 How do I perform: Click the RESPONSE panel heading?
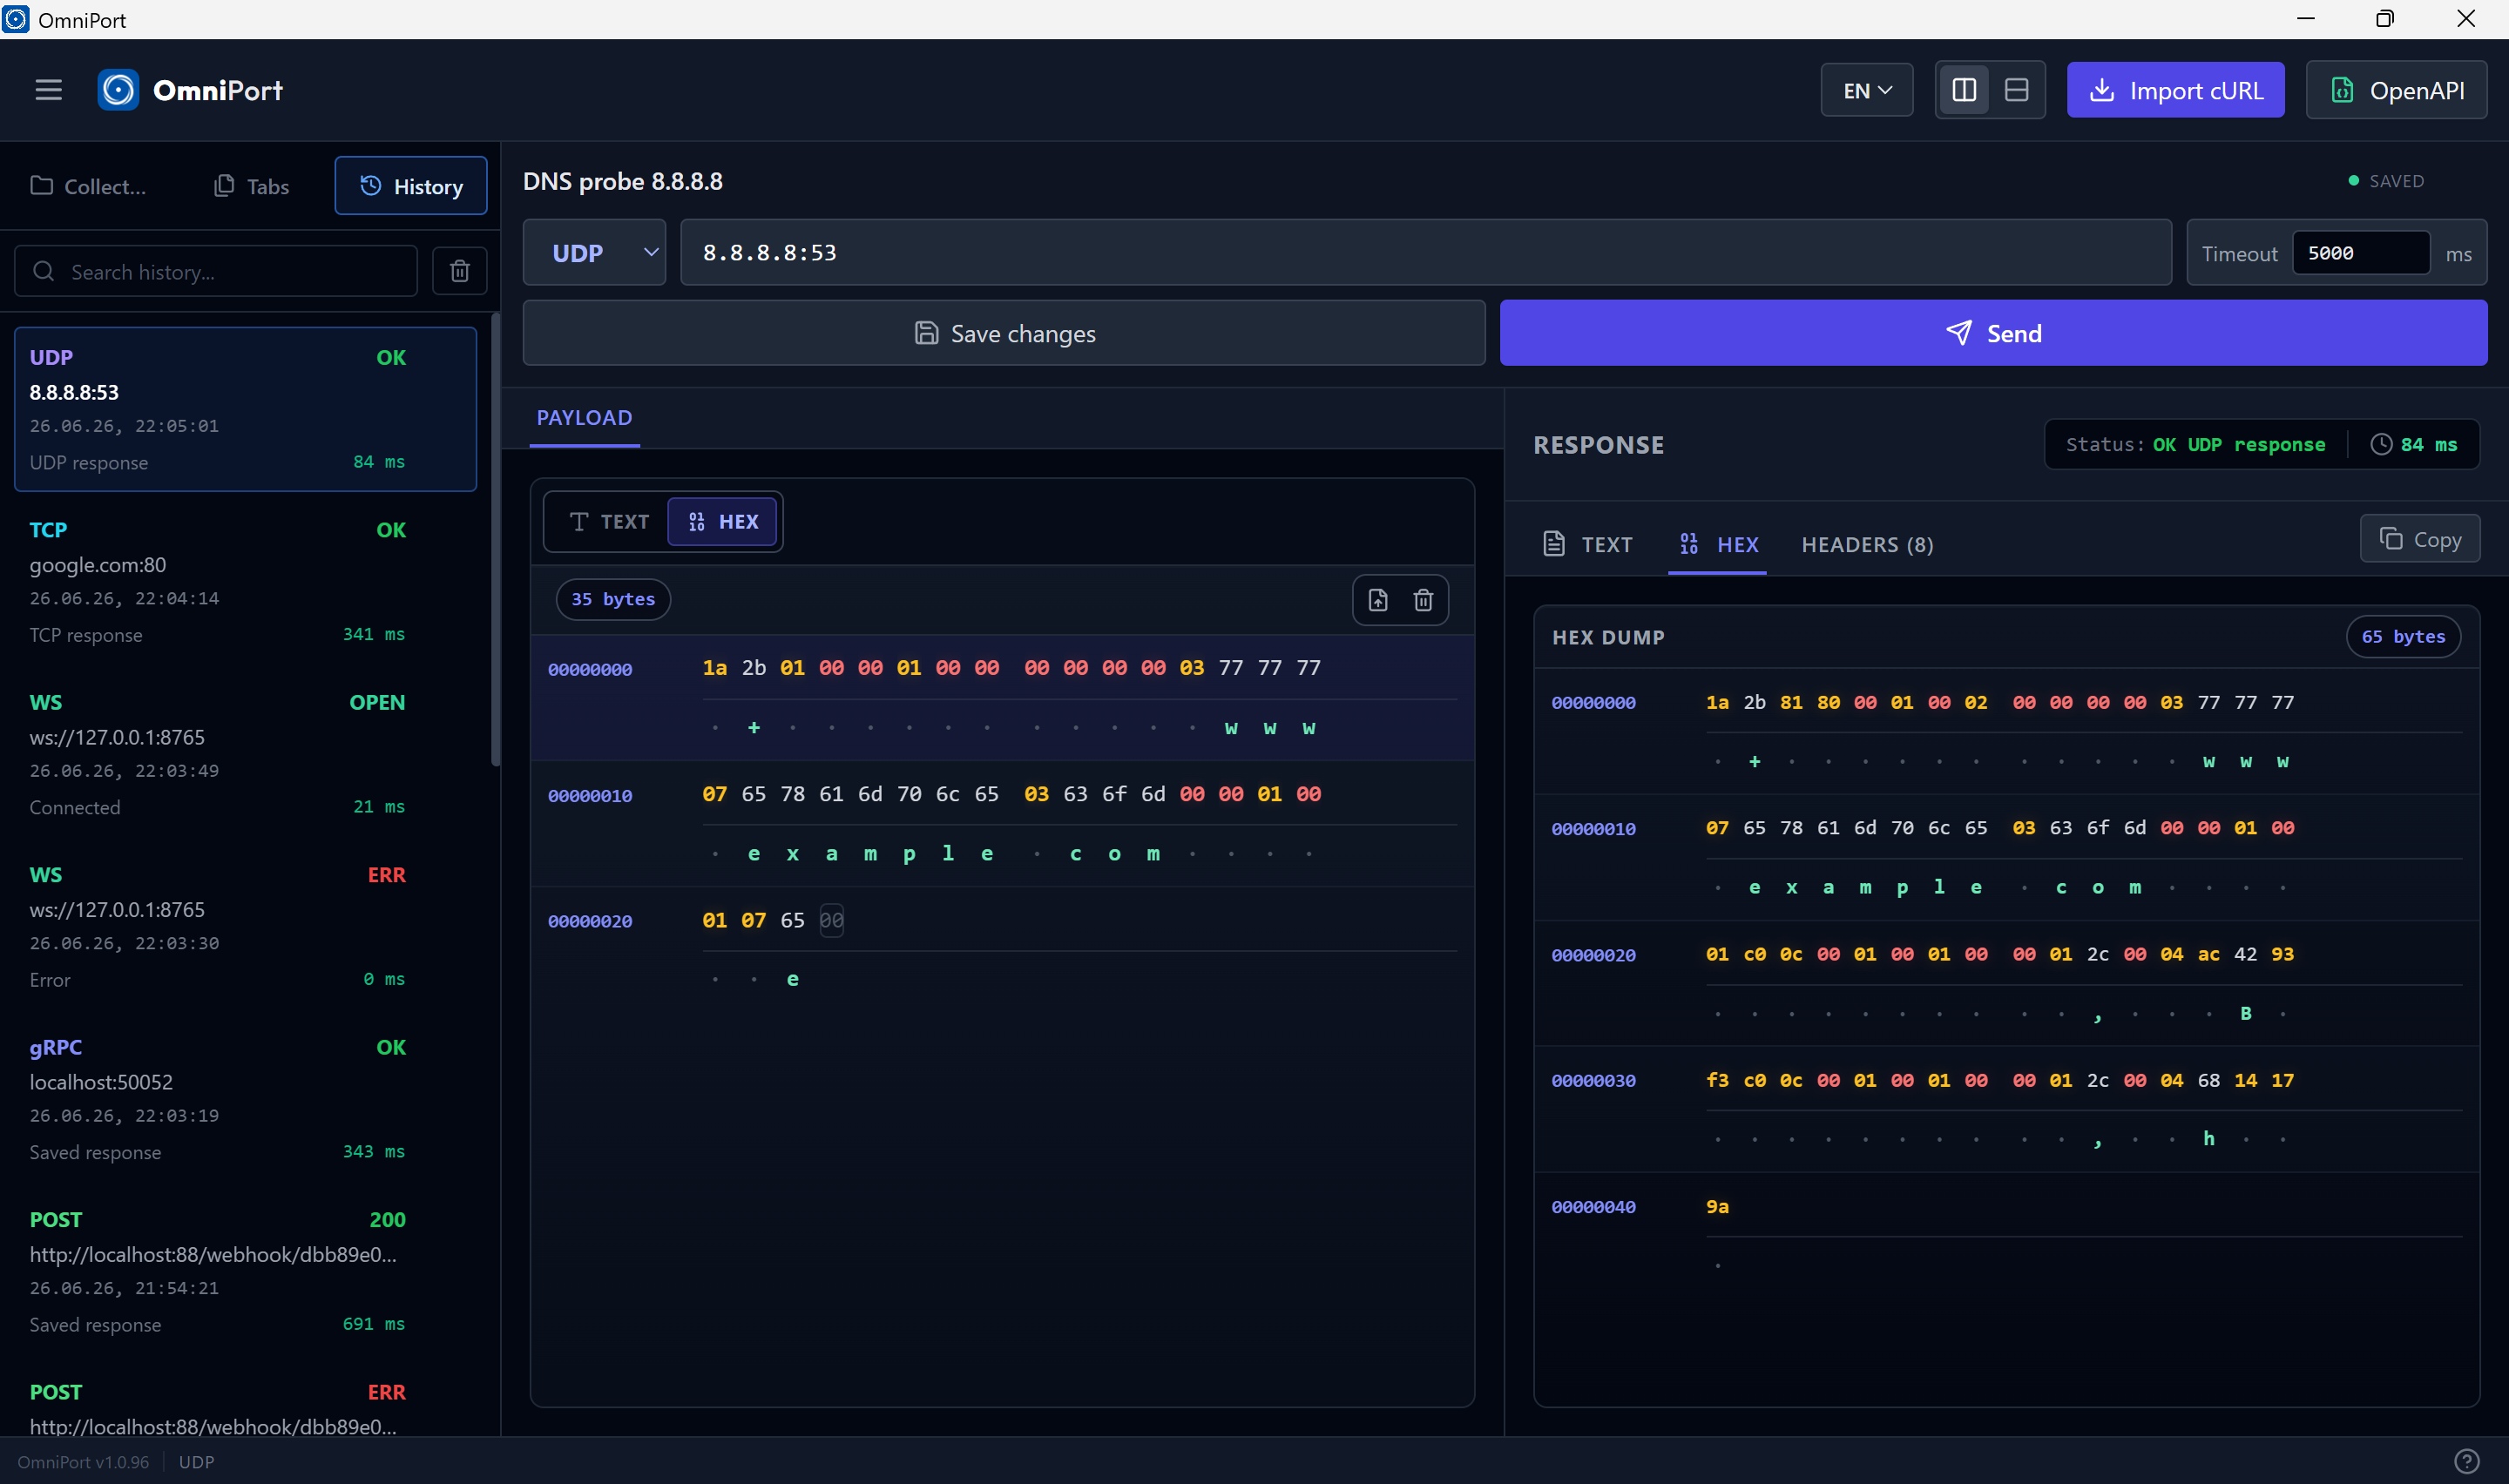1599,445
